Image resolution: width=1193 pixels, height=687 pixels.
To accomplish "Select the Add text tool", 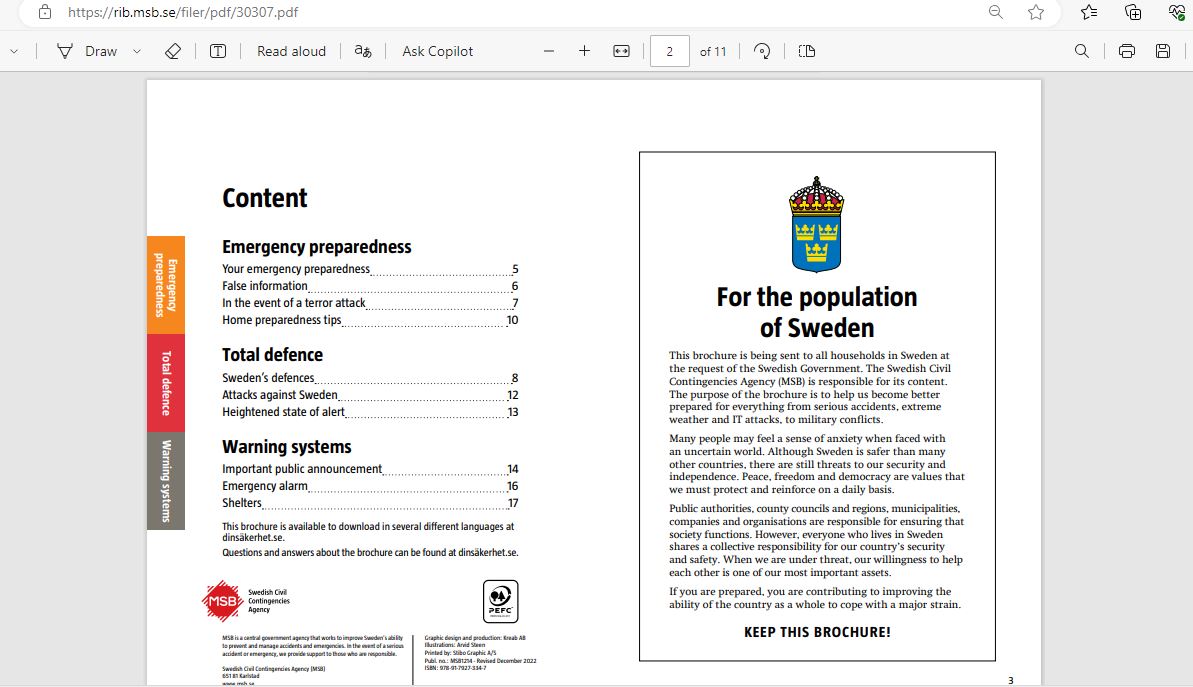I will (x=218, y=51).
